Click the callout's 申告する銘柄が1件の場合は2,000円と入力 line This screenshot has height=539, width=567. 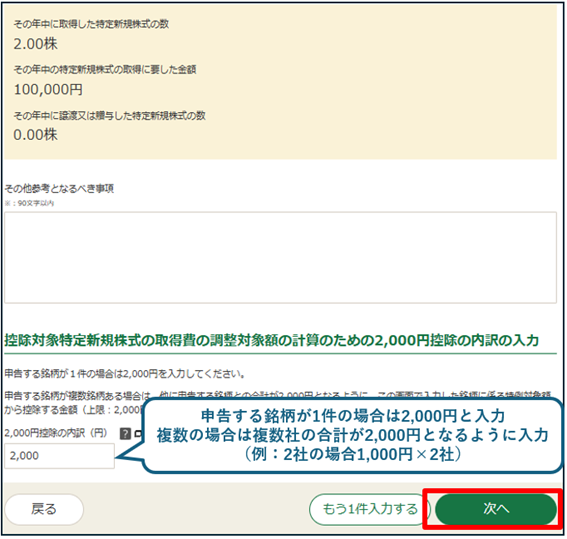click(353, 416)
